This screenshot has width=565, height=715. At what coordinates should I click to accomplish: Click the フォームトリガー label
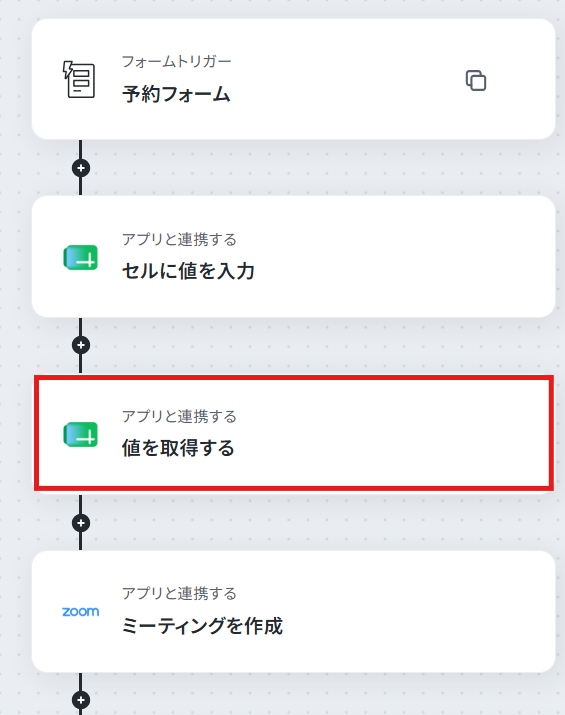point(176,62)
